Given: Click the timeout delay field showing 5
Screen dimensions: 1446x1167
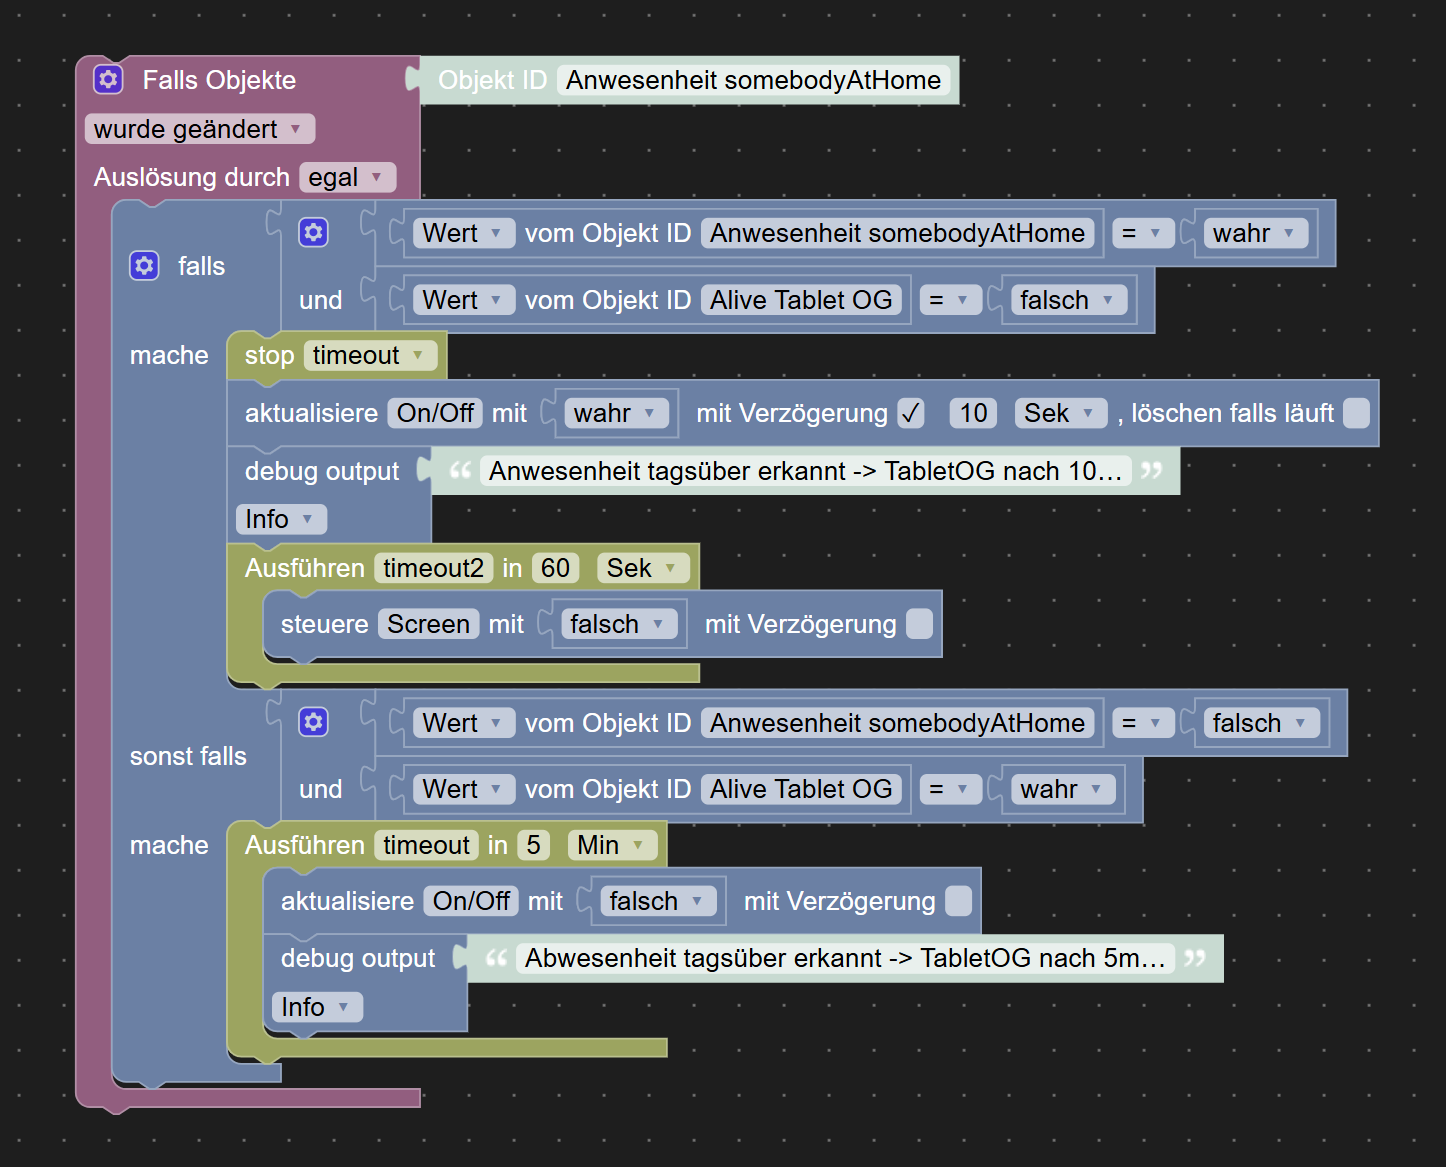Looking at the screenshot, I should coord(534,845).
